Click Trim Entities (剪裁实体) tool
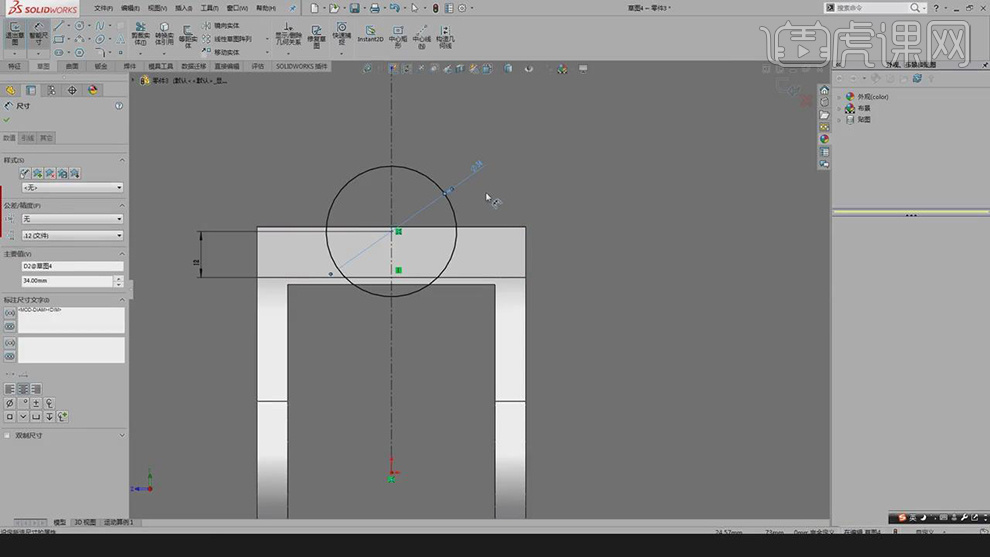Screen dimensions: 990x557 [140, 33]
